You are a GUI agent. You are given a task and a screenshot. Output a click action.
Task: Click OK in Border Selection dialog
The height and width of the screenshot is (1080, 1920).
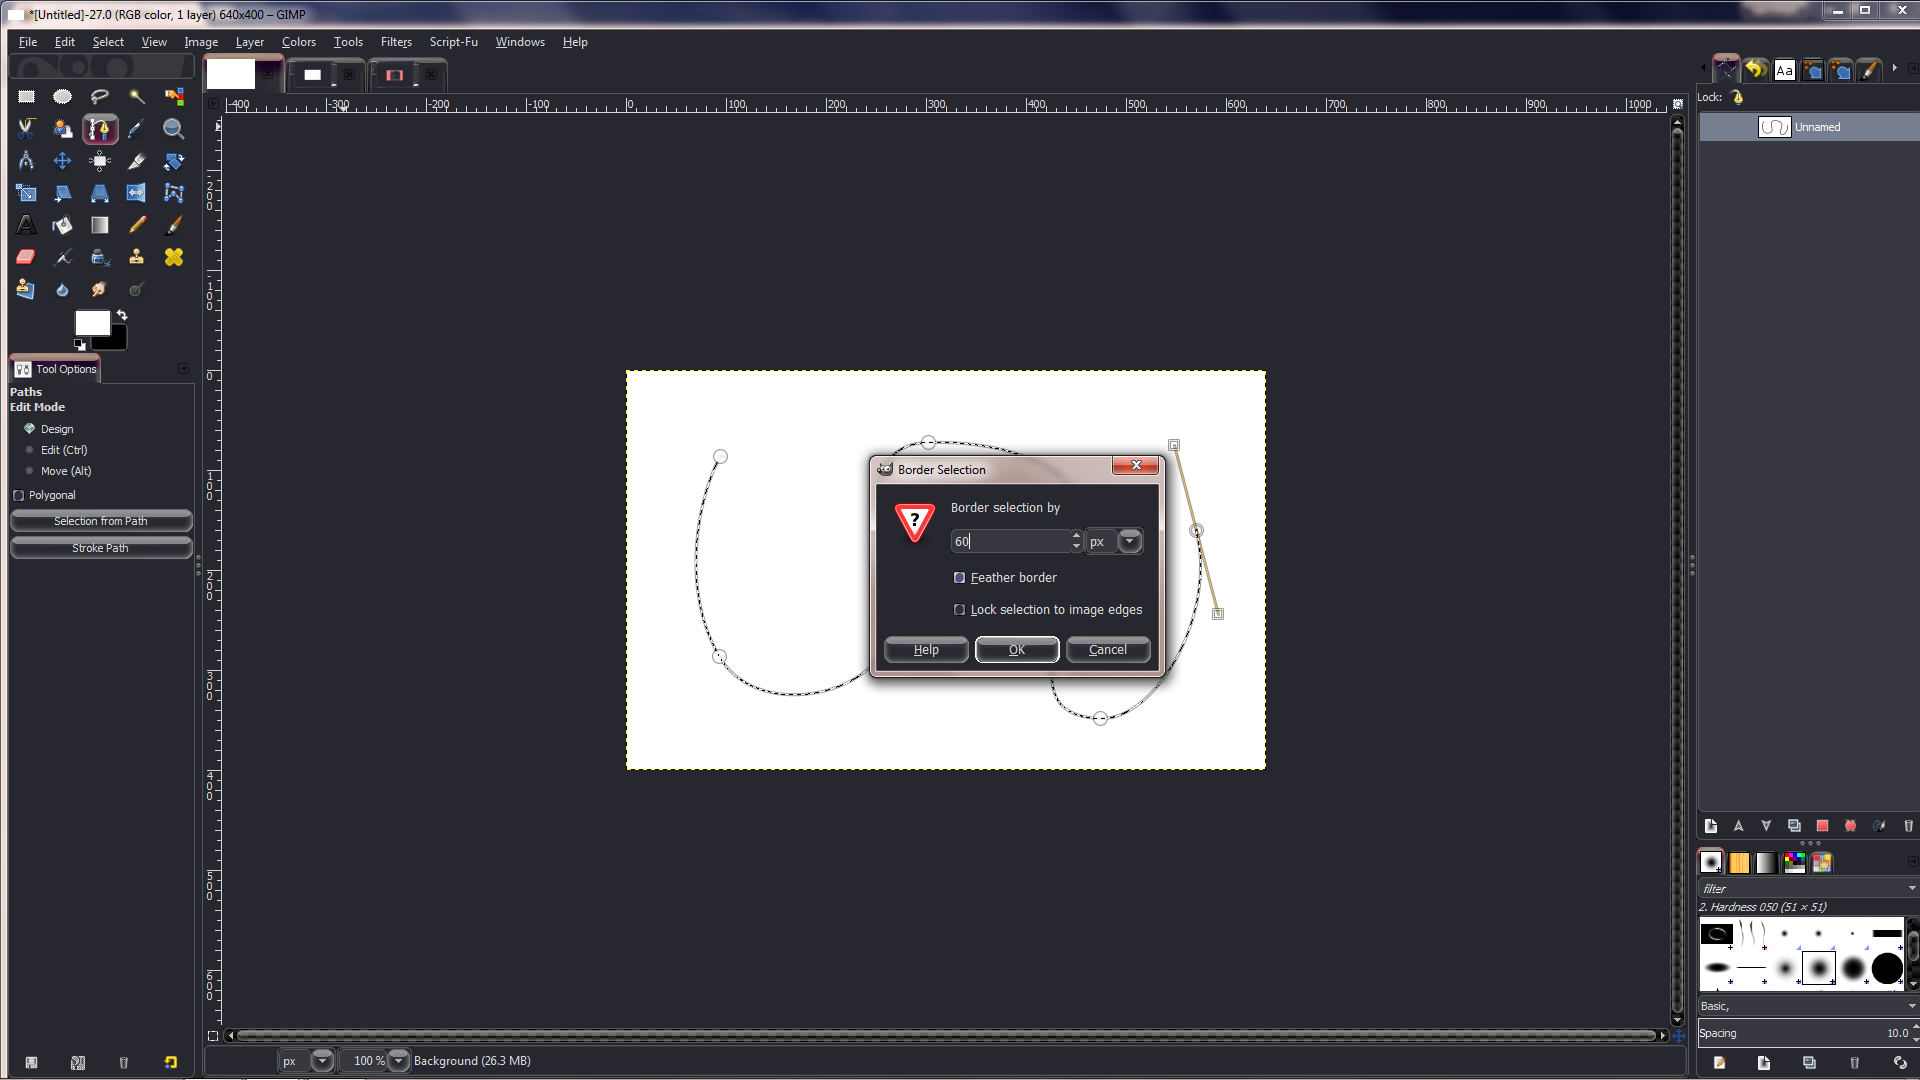coord(1017,650)
